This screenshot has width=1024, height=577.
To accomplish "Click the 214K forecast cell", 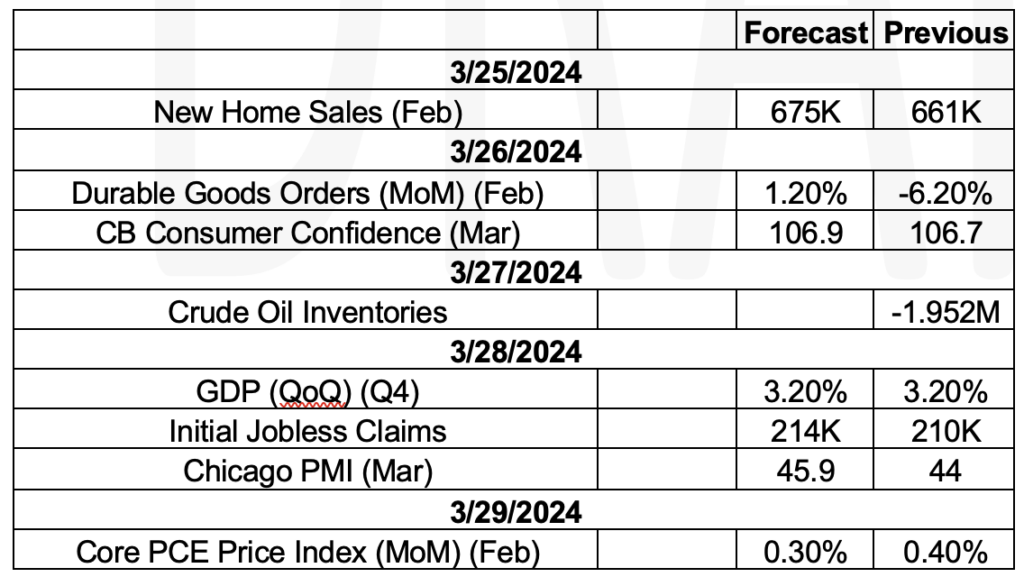I will (805, 430).
